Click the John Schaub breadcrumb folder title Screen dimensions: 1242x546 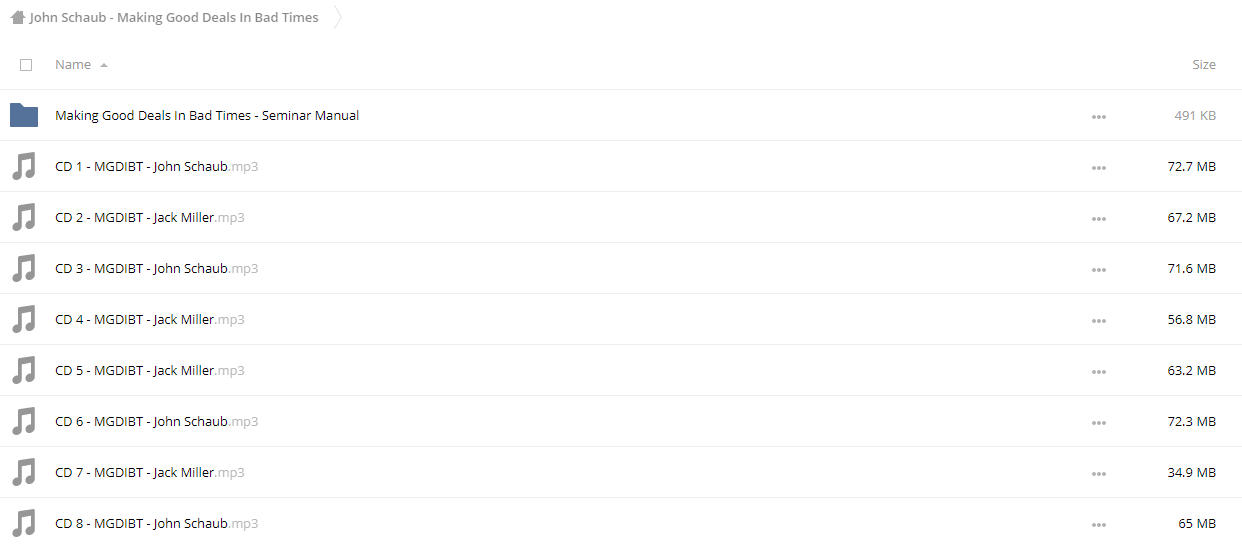click(174, 17)
